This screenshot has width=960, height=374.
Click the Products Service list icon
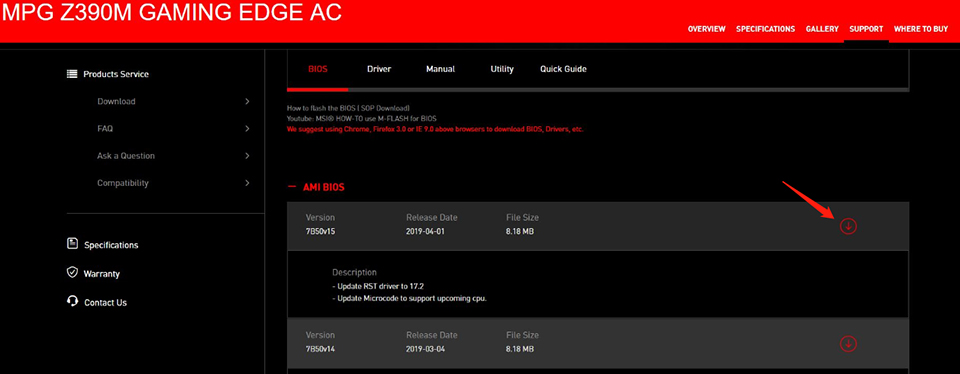click(72, 74)
